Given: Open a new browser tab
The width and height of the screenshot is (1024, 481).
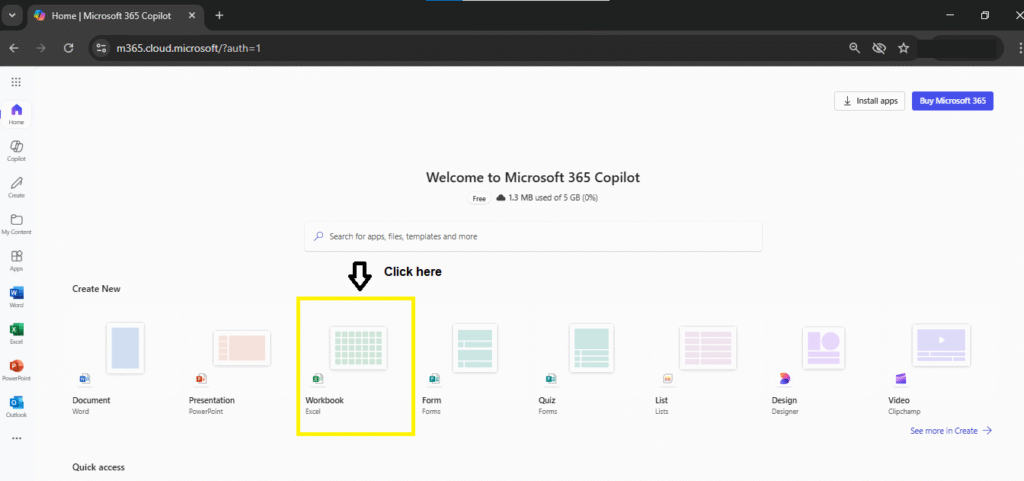Looking at the screenshot, I should tap(219, 16).
